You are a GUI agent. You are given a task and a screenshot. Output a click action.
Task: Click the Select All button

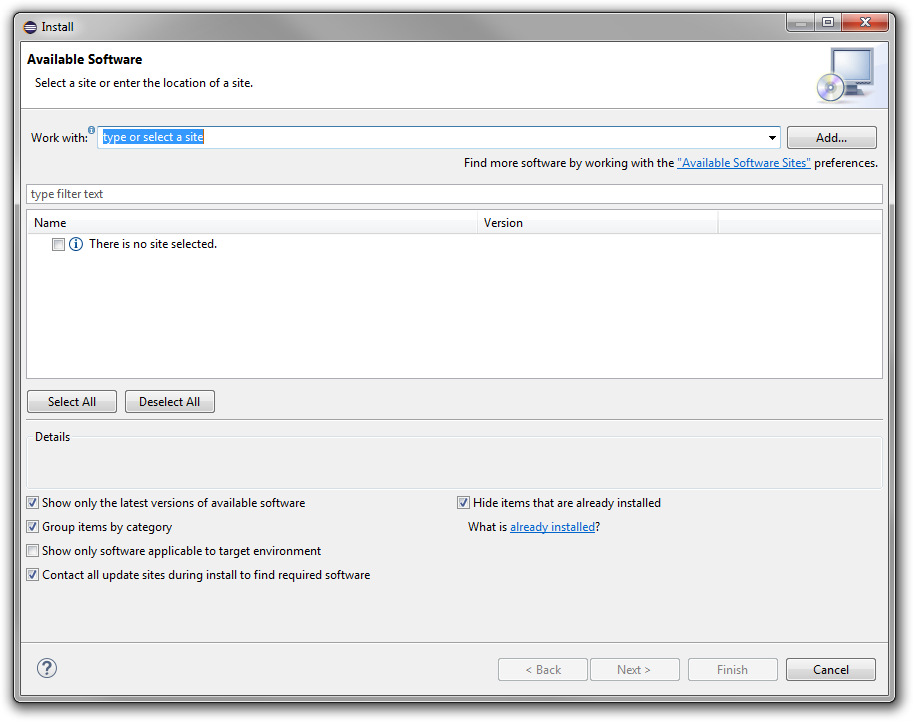[72, 402]
